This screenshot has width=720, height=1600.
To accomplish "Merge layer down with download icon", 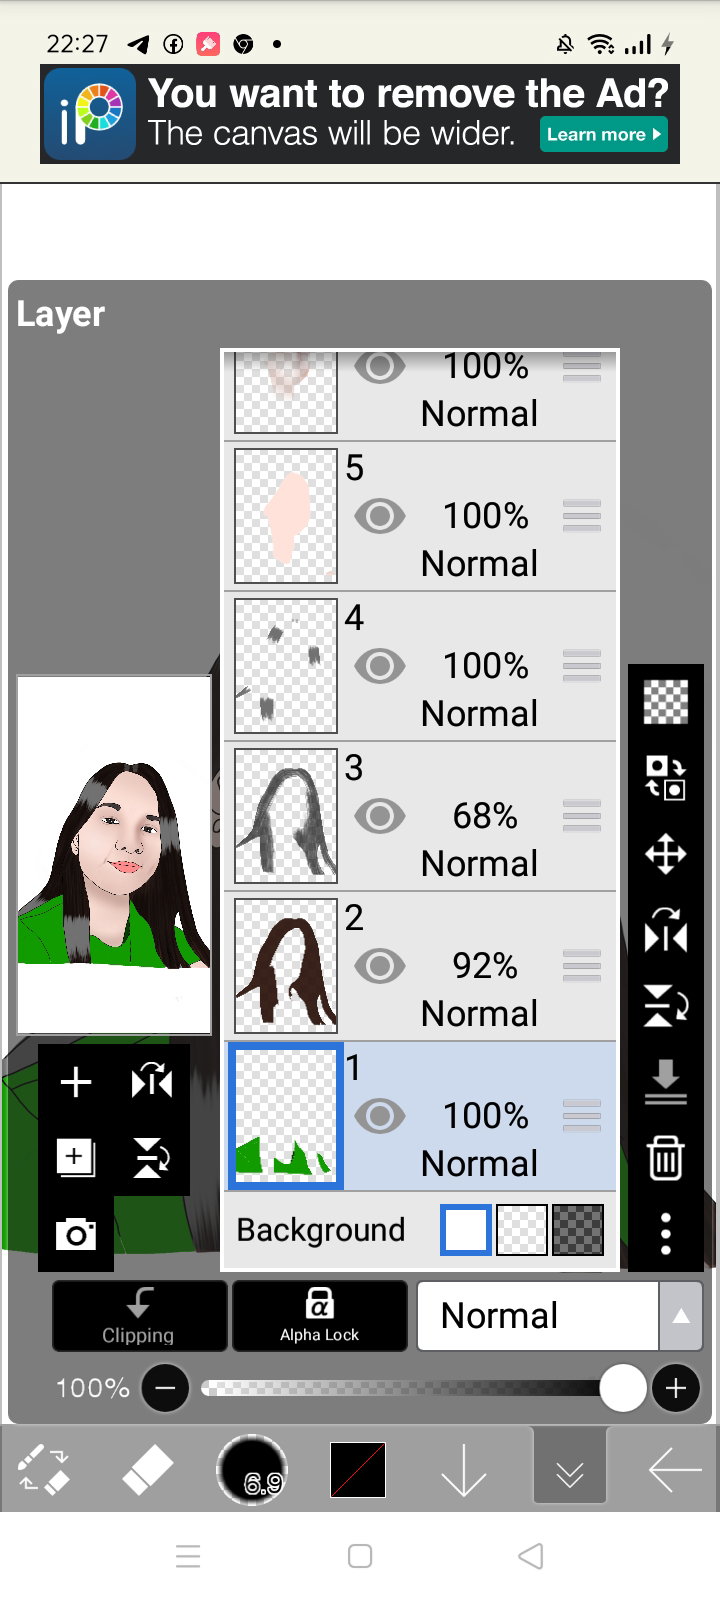I will tap(665, 1082).
